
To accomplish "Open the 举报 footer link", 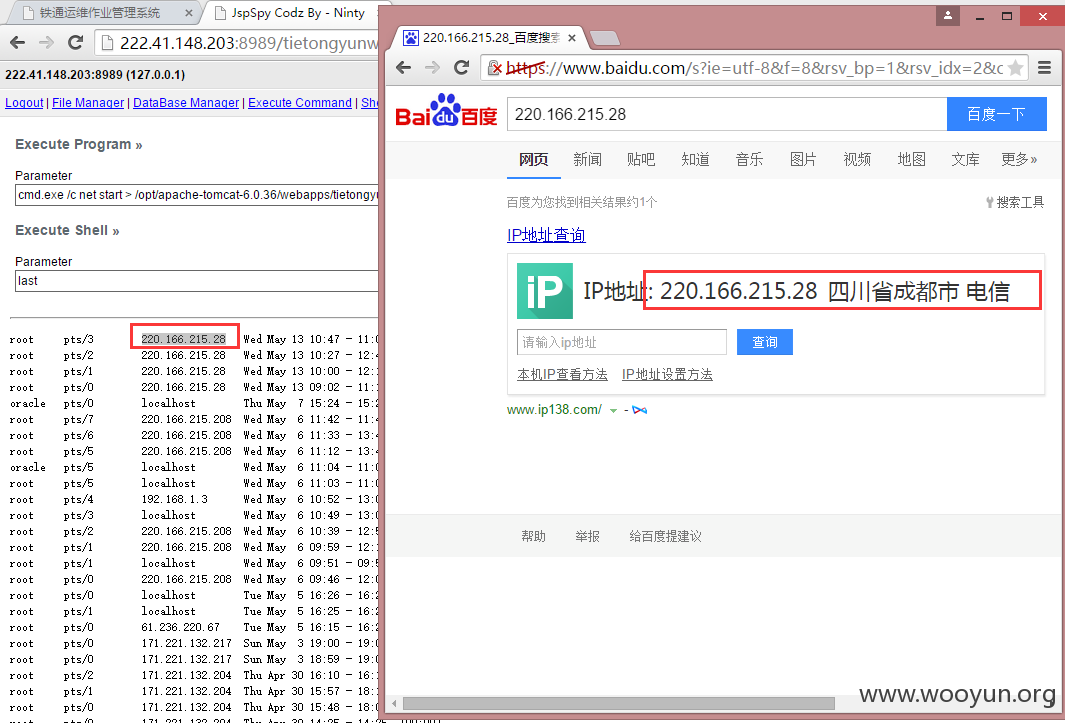I will (588, 537).
